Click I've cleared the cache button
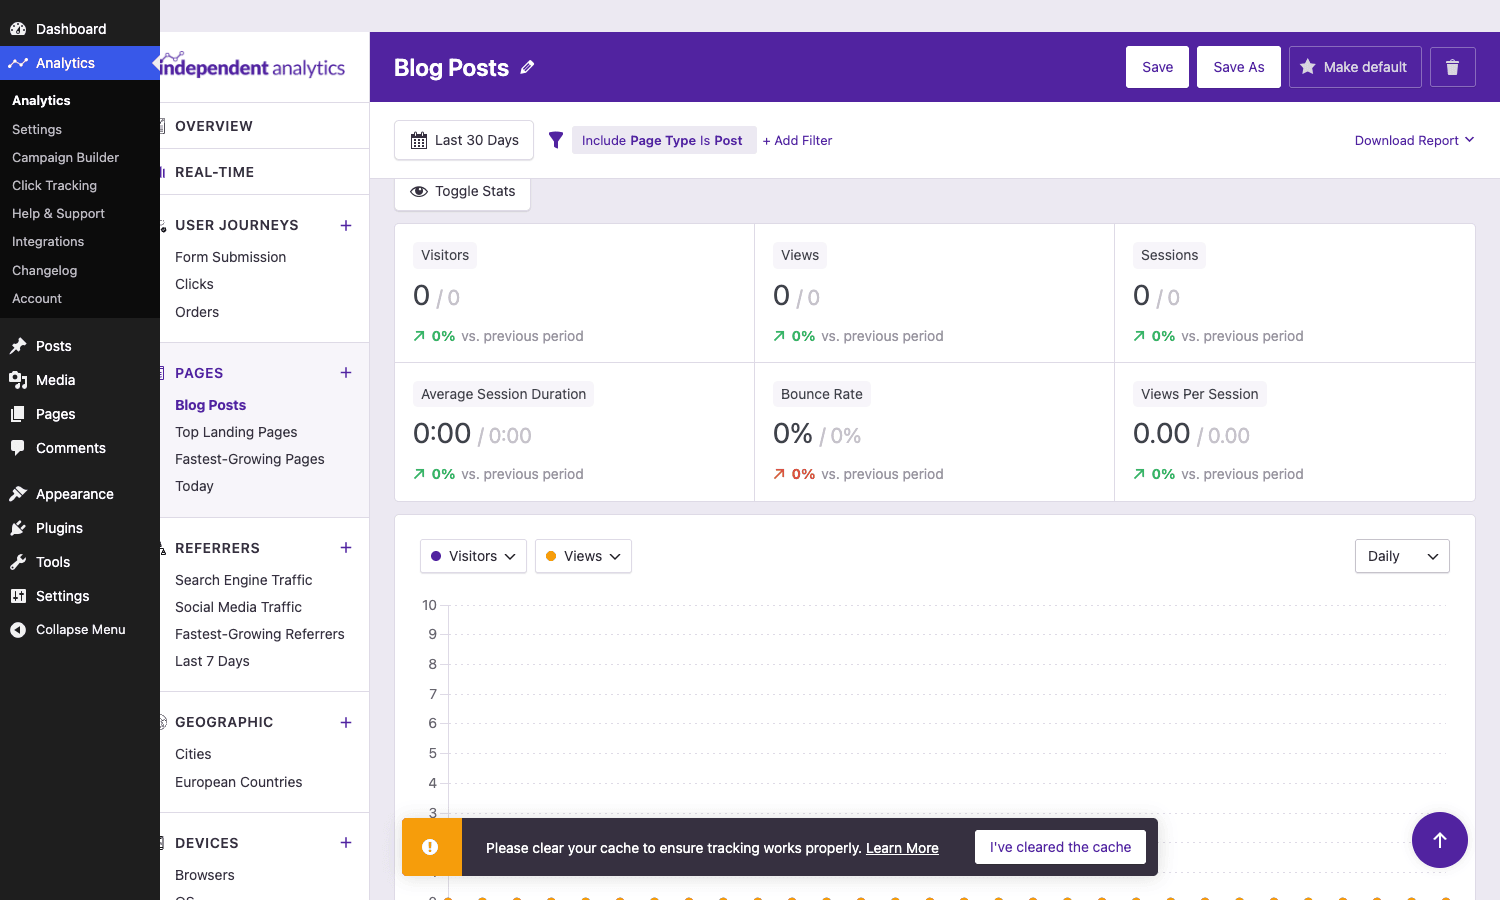Image resolution: width=1500 pixels, height=900 pixels. (1060, 847)
